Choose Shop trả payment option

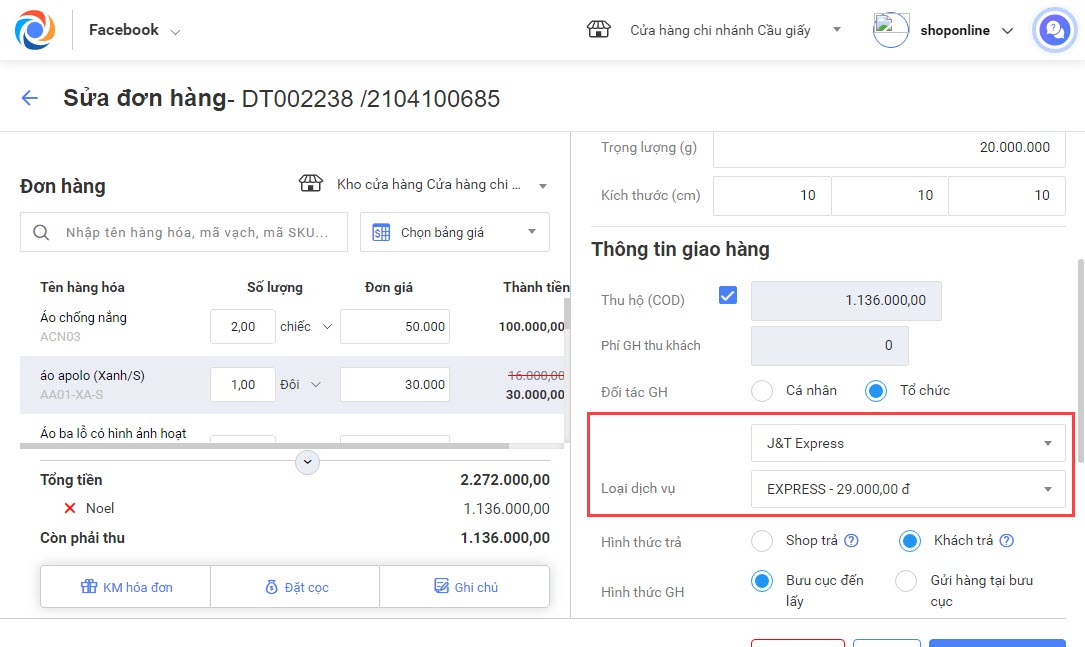tap(762, 541)
